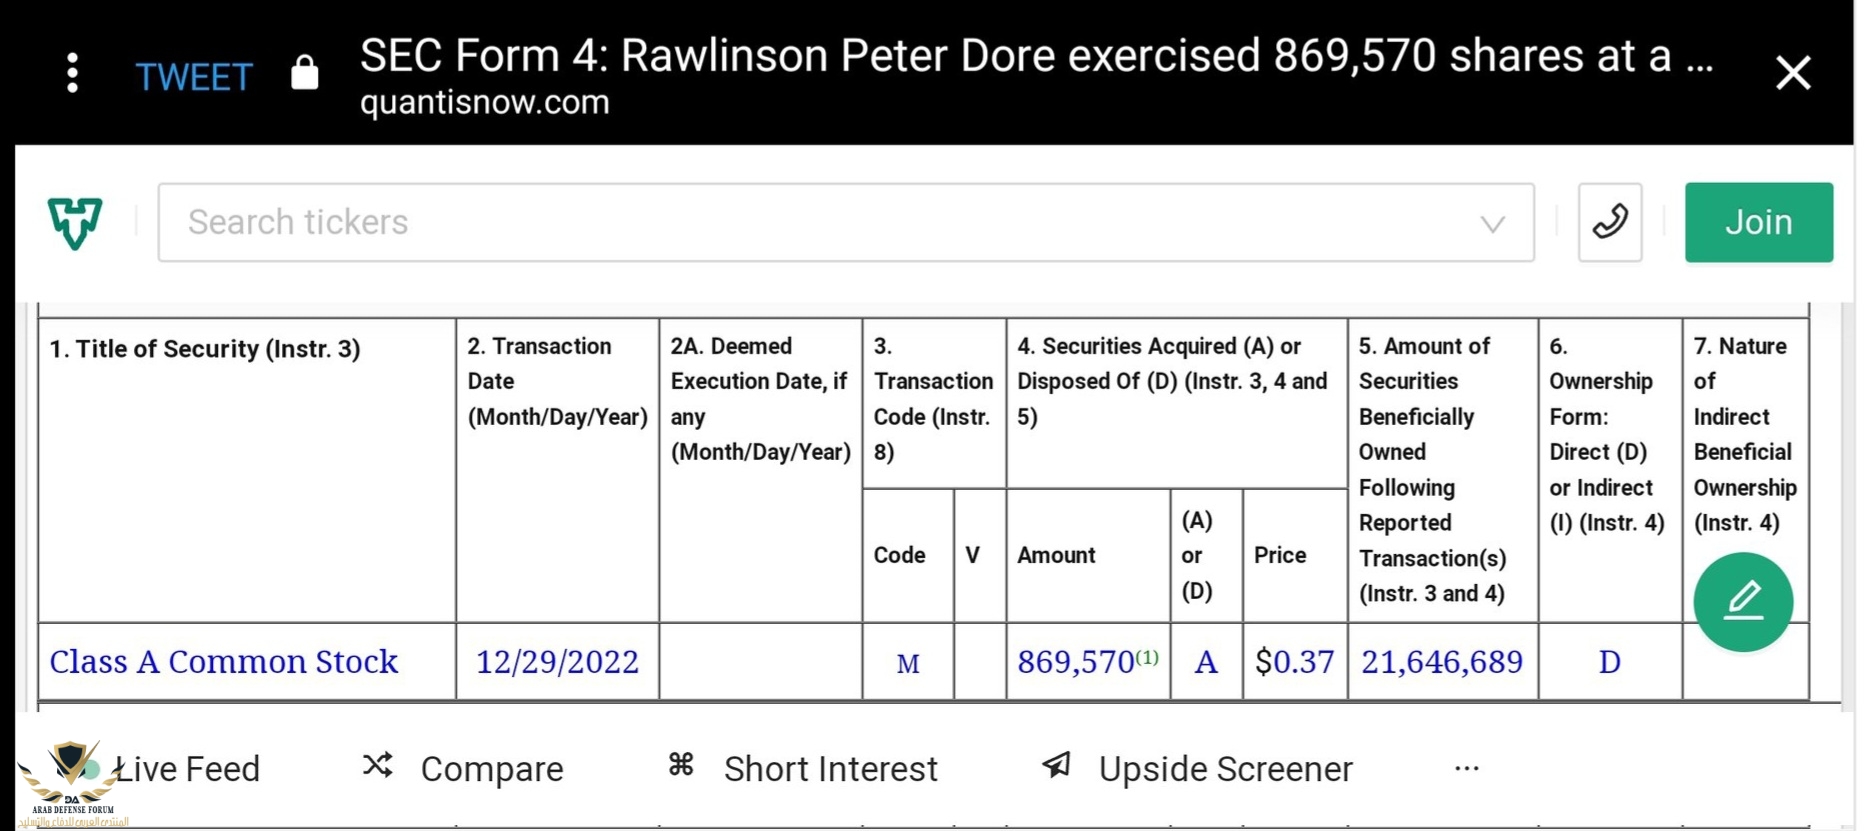Click the Search tickers input field

point(820,222)
